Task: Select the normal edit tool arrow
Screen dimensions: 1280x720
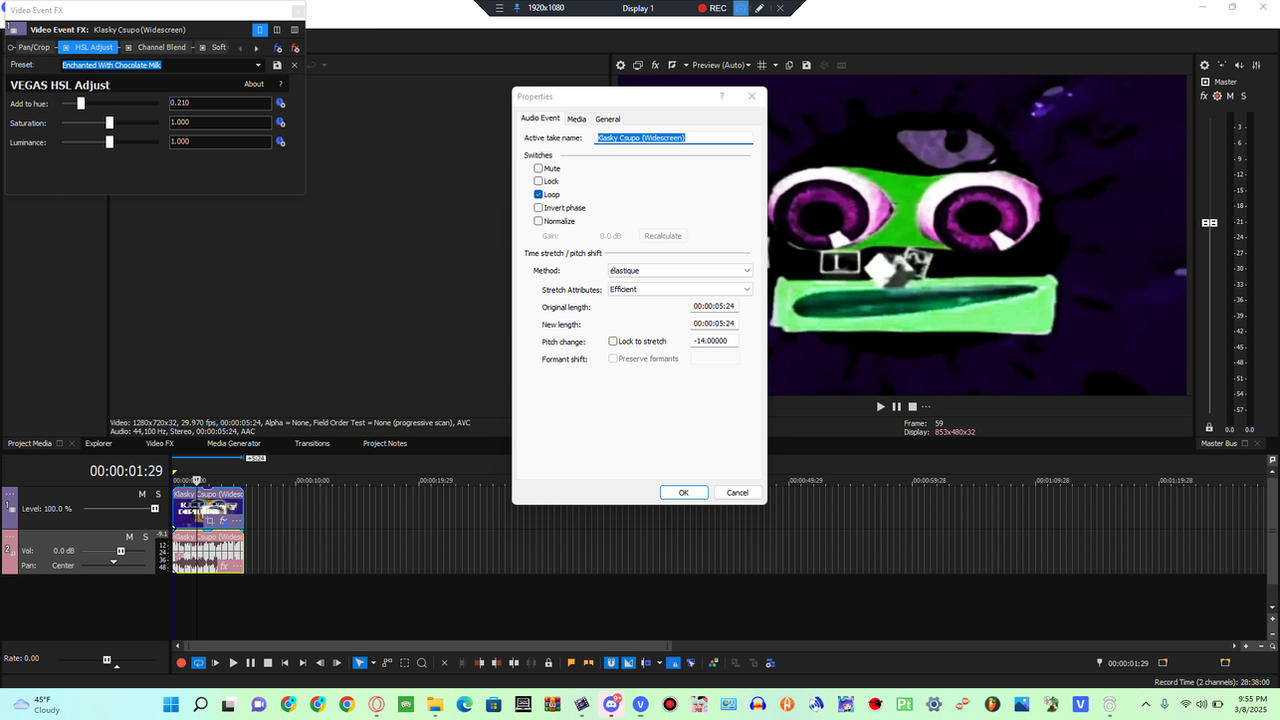Action: [360, 663]
